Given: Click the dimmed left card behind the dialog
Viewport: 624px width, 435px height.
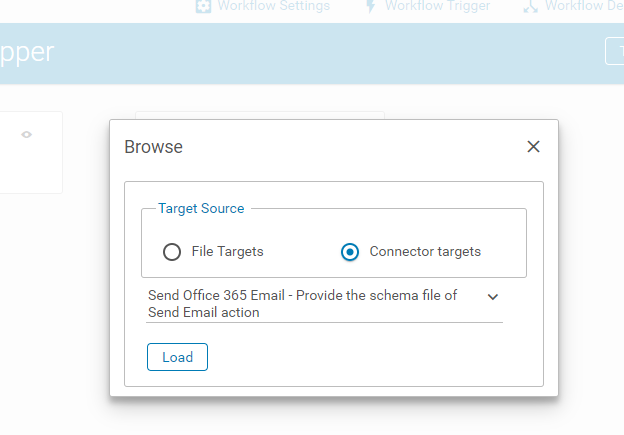Looking at the screenshot, I should point(31,153).
